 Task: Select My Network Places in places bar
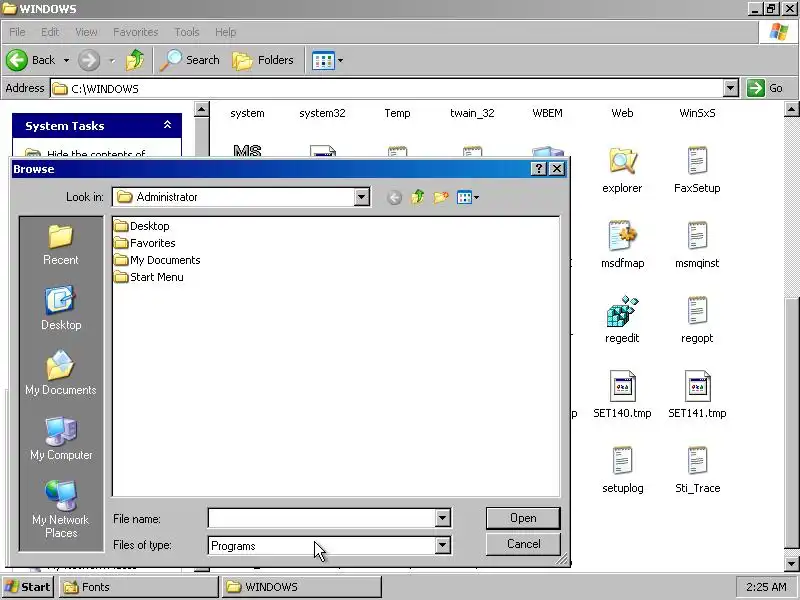61,509
